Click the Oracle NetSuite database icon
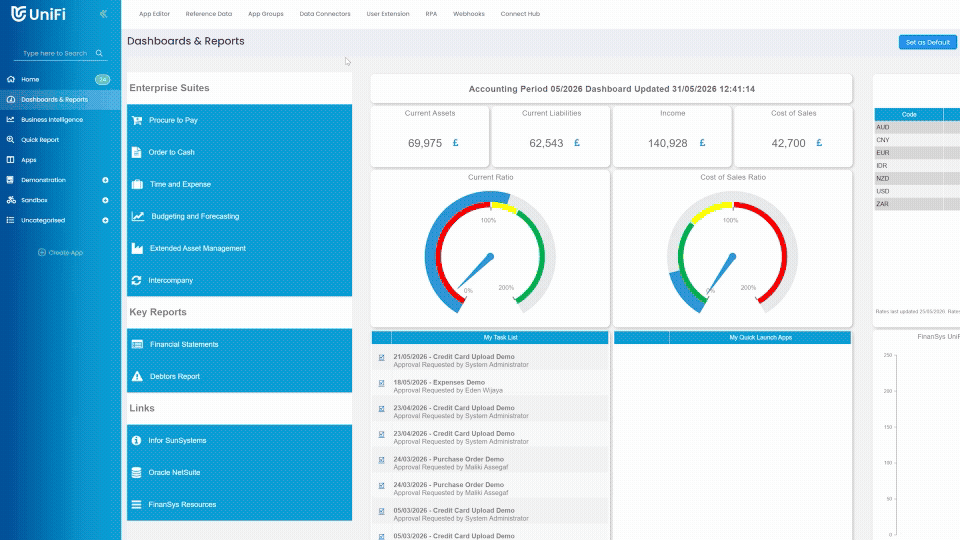Image resolution: width=960 pixels, height=540 pixels. [137, 472]
